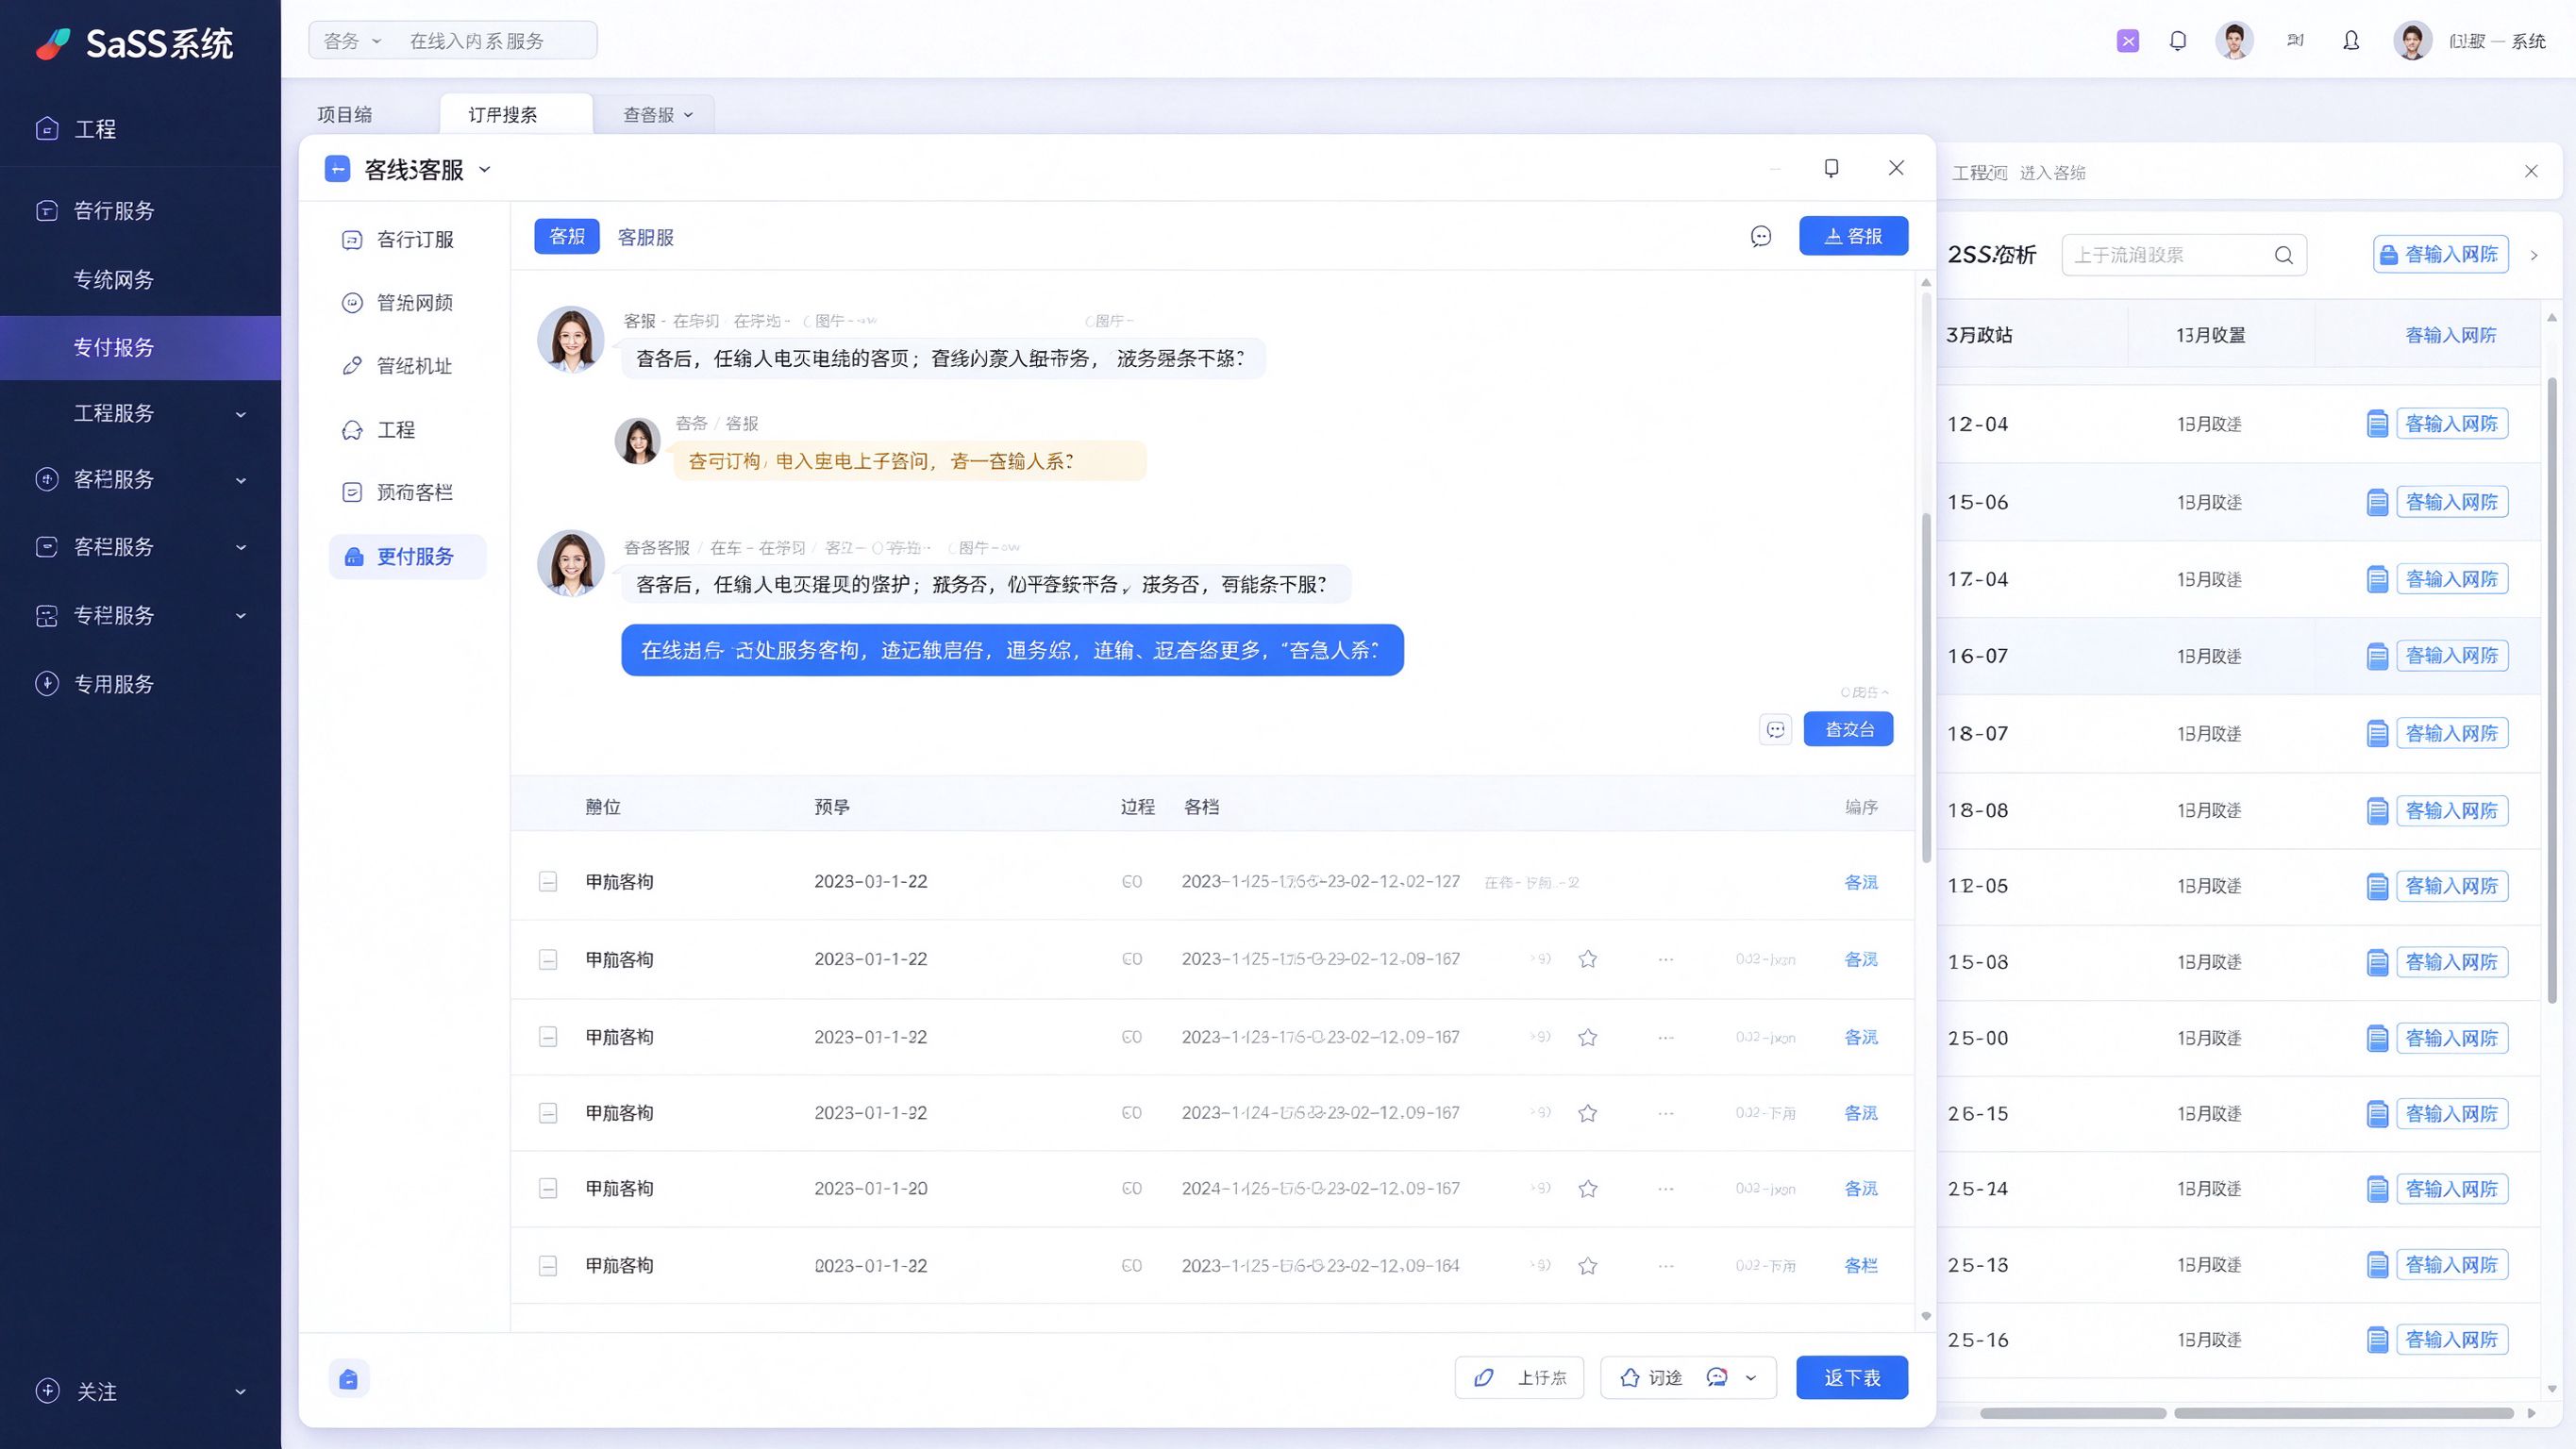Click the search magnifier in right panel

pyautogui.click(x=2284, y=255)
